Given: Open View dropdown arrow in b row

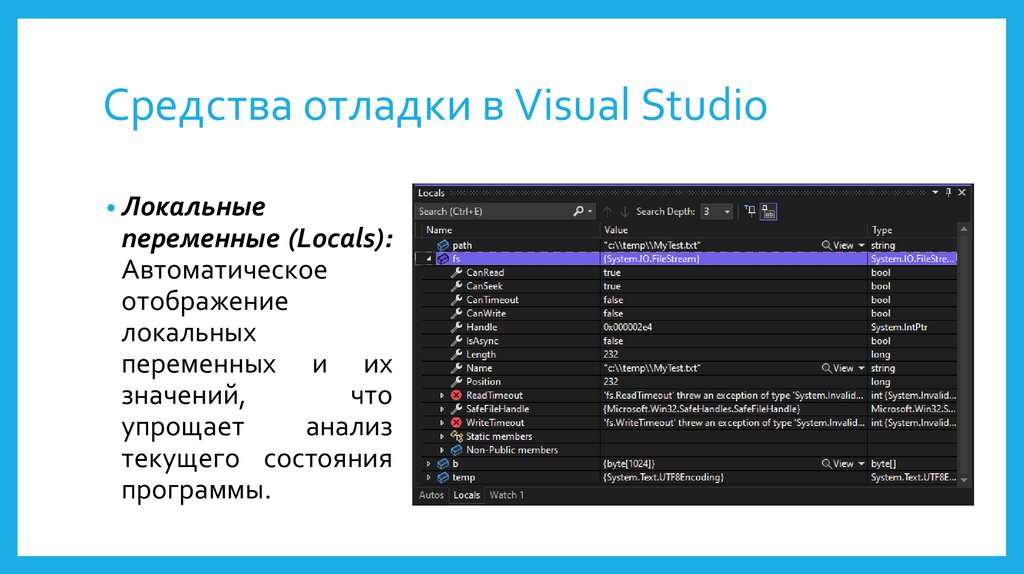Looking at the screenshot, I should 861,464.
